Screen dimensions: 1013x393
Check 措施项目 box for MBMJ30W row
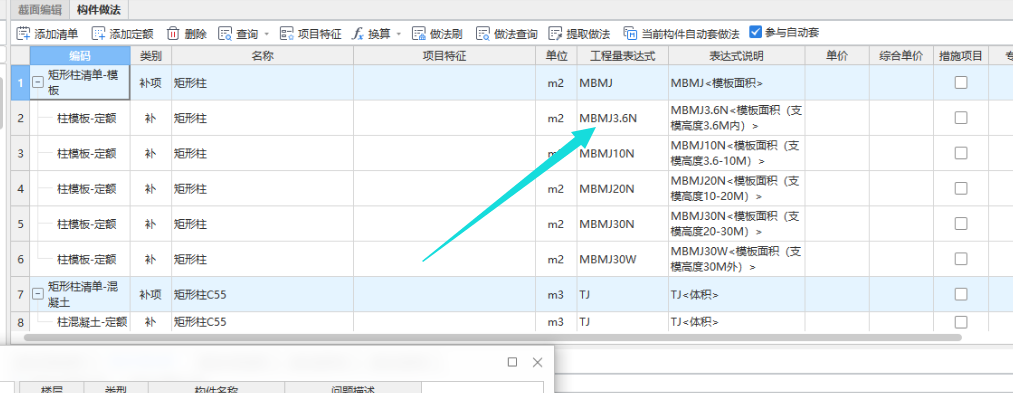[x=961, y=259]
